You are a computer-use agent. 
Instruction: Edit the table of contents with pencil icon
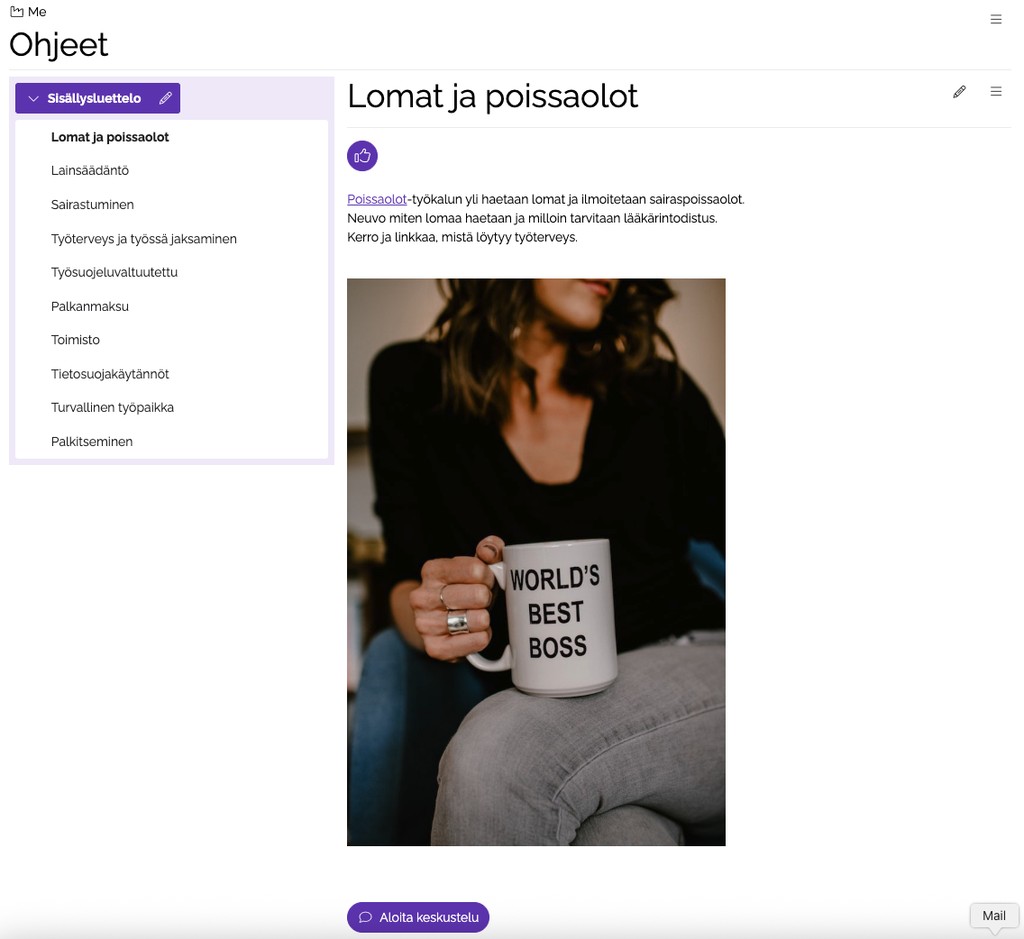[x=165, y=98]
